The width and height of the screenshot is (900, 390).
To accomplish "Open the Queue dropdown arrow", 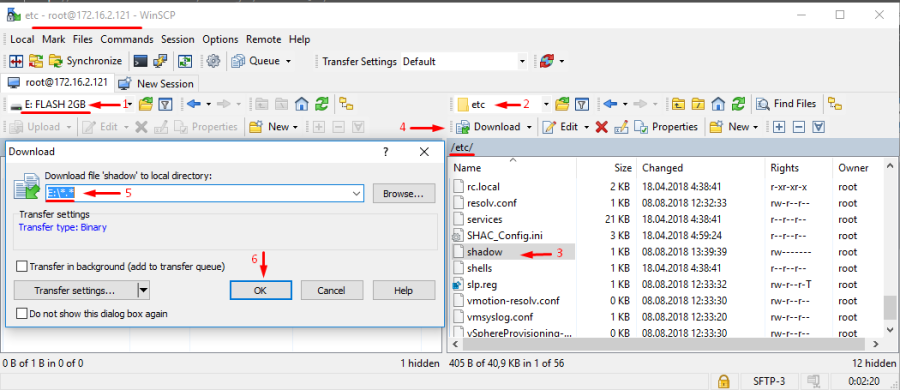I will [288, 61].
